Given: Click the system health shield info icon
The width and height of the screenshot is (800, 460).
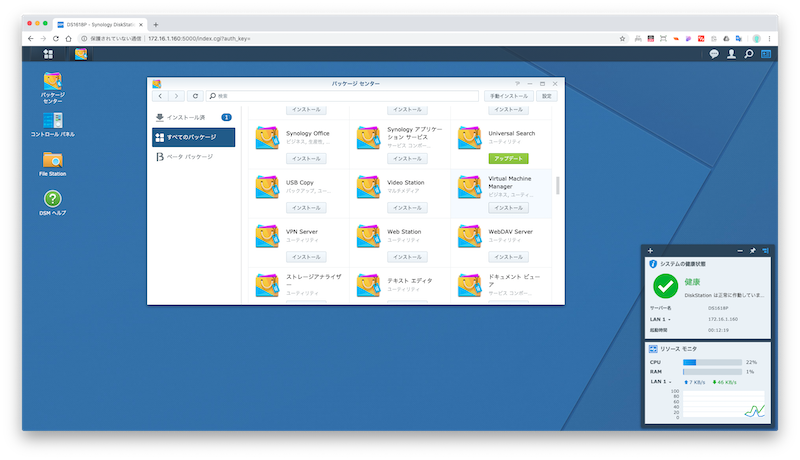Looking at the screenshot, I should pyautogui.click(x=653, y=264).
